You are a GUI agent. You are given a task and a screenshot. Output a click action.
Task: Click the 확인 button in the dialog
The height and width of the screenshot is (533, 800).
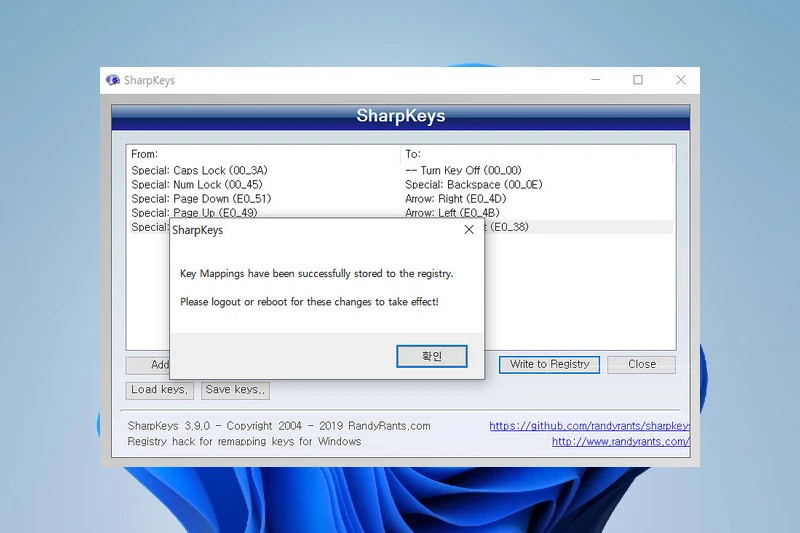click(x=432, y=356)
